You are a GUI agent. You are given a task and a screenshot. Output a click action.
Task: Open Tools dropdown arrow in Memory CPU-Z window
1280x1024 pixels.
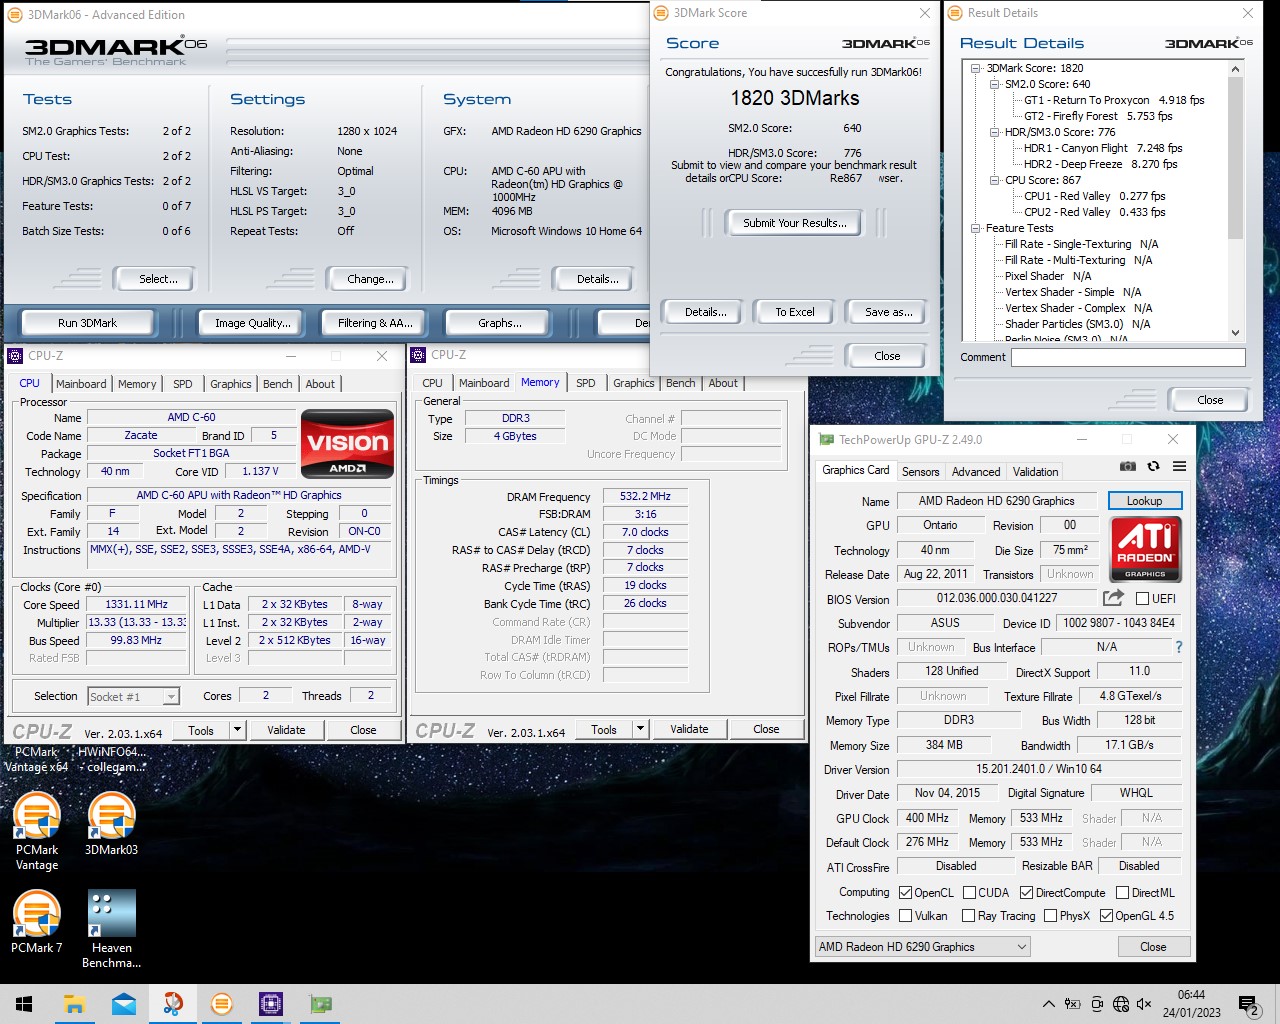641,729
